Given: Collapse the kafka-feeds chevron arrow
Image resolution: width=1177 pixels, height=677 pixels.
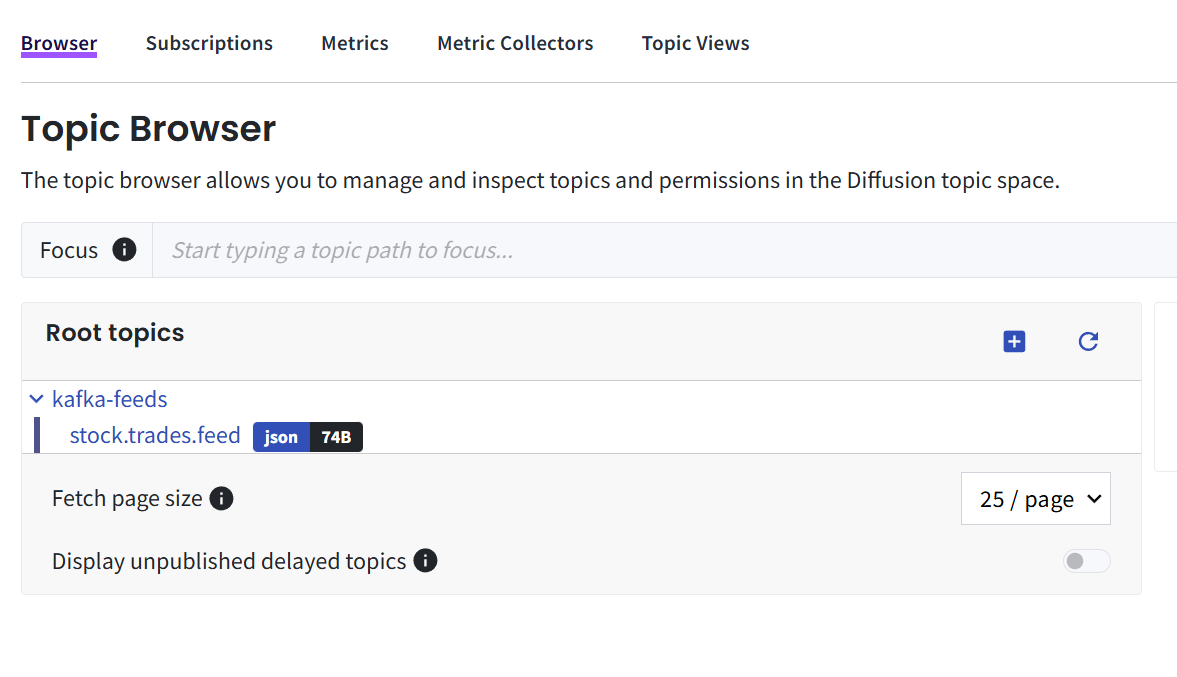Looking at the screenshot, I should [x=37, y=399].
